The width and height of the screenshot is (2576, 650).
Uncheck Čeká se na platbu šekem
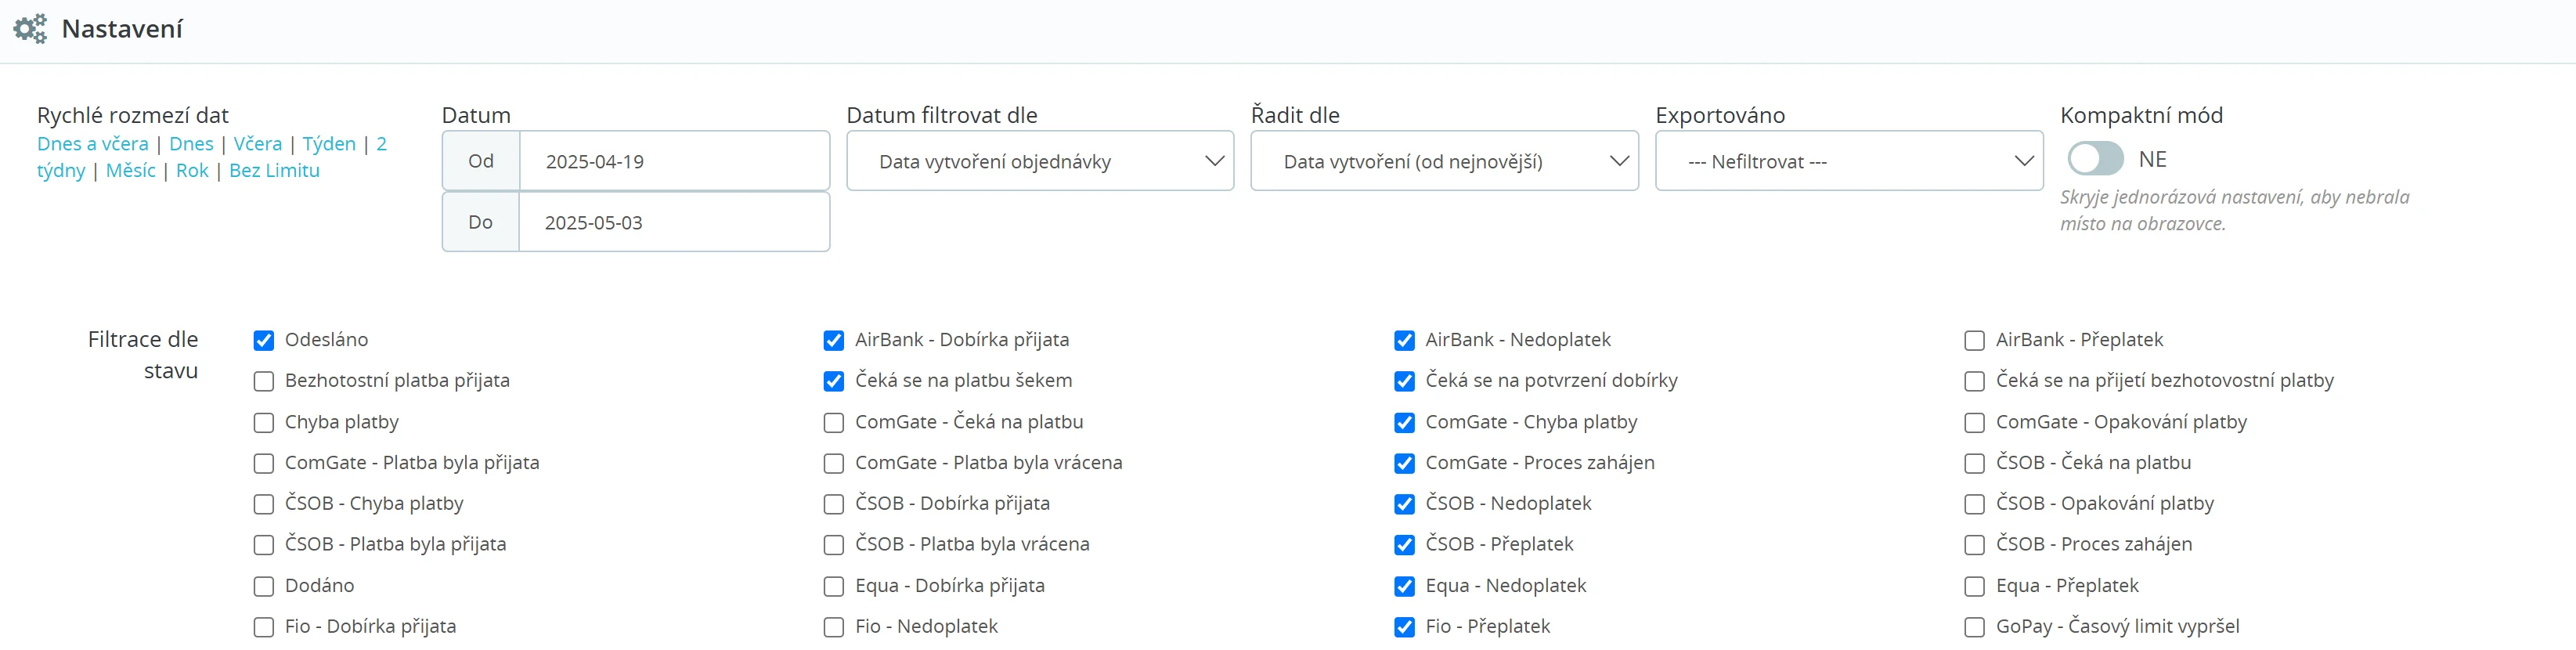[x=833, y=382]
